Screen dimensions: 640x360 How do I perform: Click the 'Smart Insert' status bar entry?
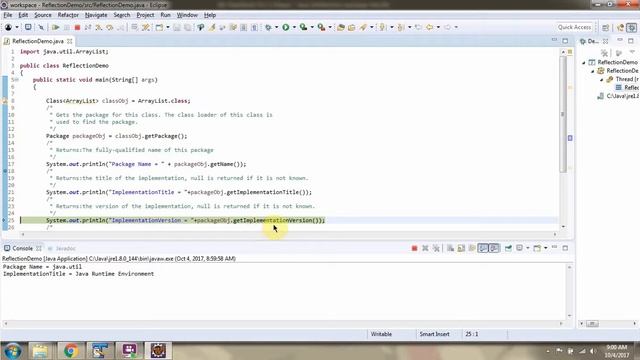pyautogui.click(x=434, y=334)
